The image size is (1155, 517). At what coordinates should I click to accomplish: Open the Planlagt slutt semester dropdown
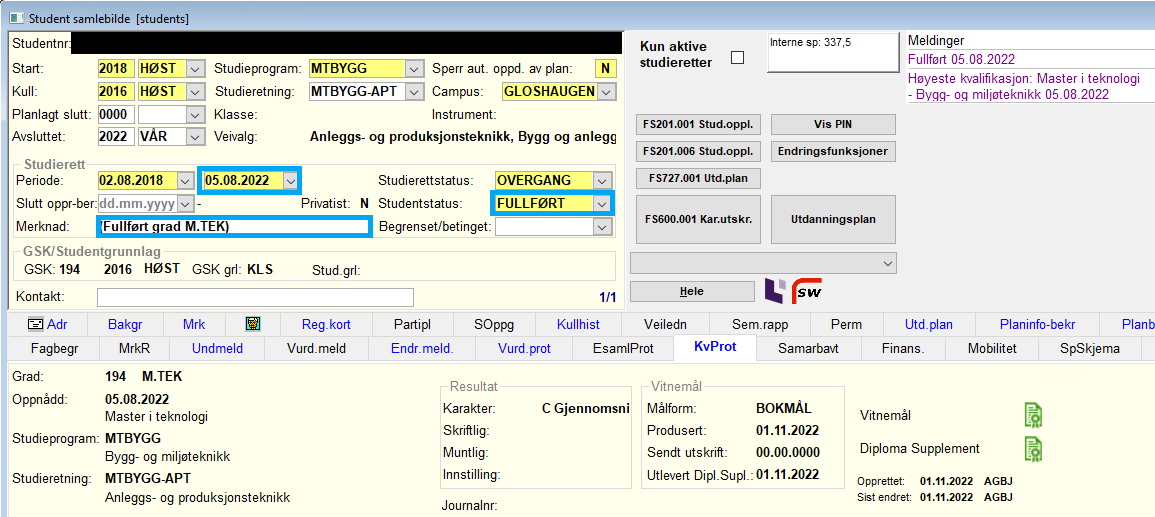coord(196,115)
